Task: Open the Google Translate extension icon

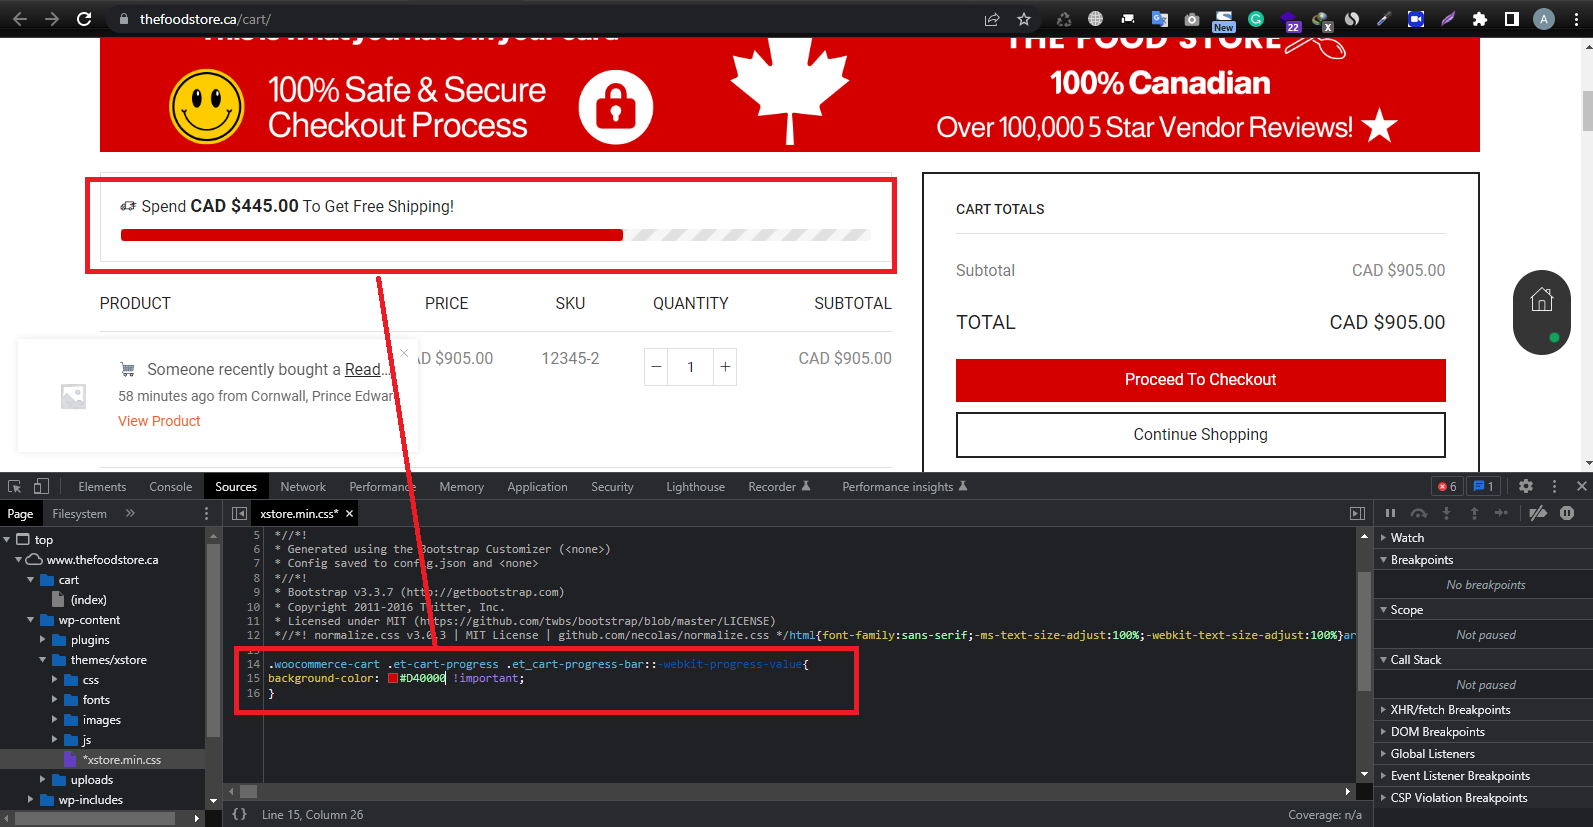Action: [1160, 19]
